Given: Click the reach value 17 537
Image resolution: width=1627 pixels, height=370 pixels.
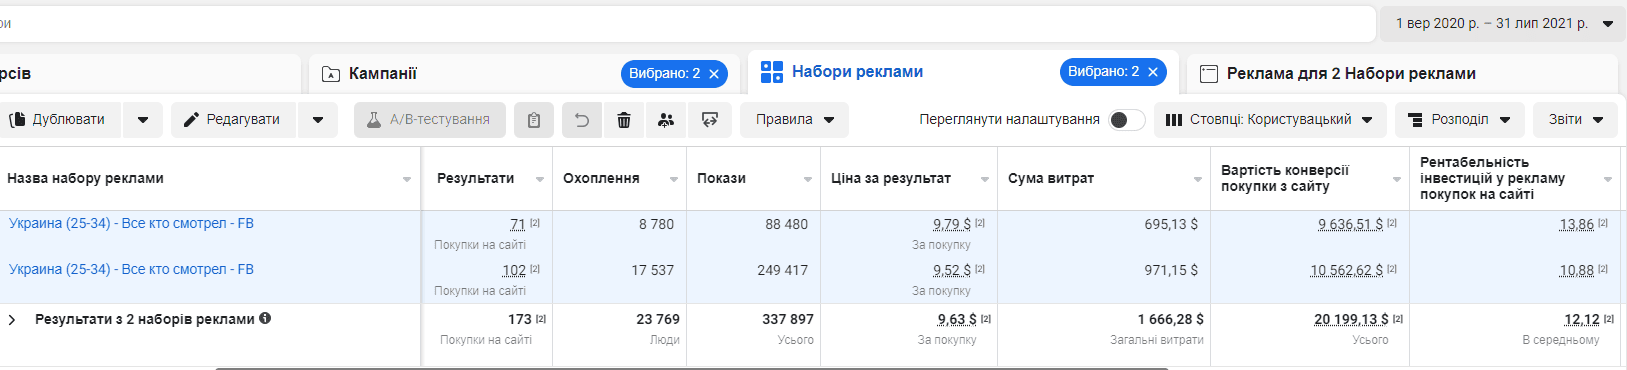Looking at the screenshot, I should coord(652,270).
